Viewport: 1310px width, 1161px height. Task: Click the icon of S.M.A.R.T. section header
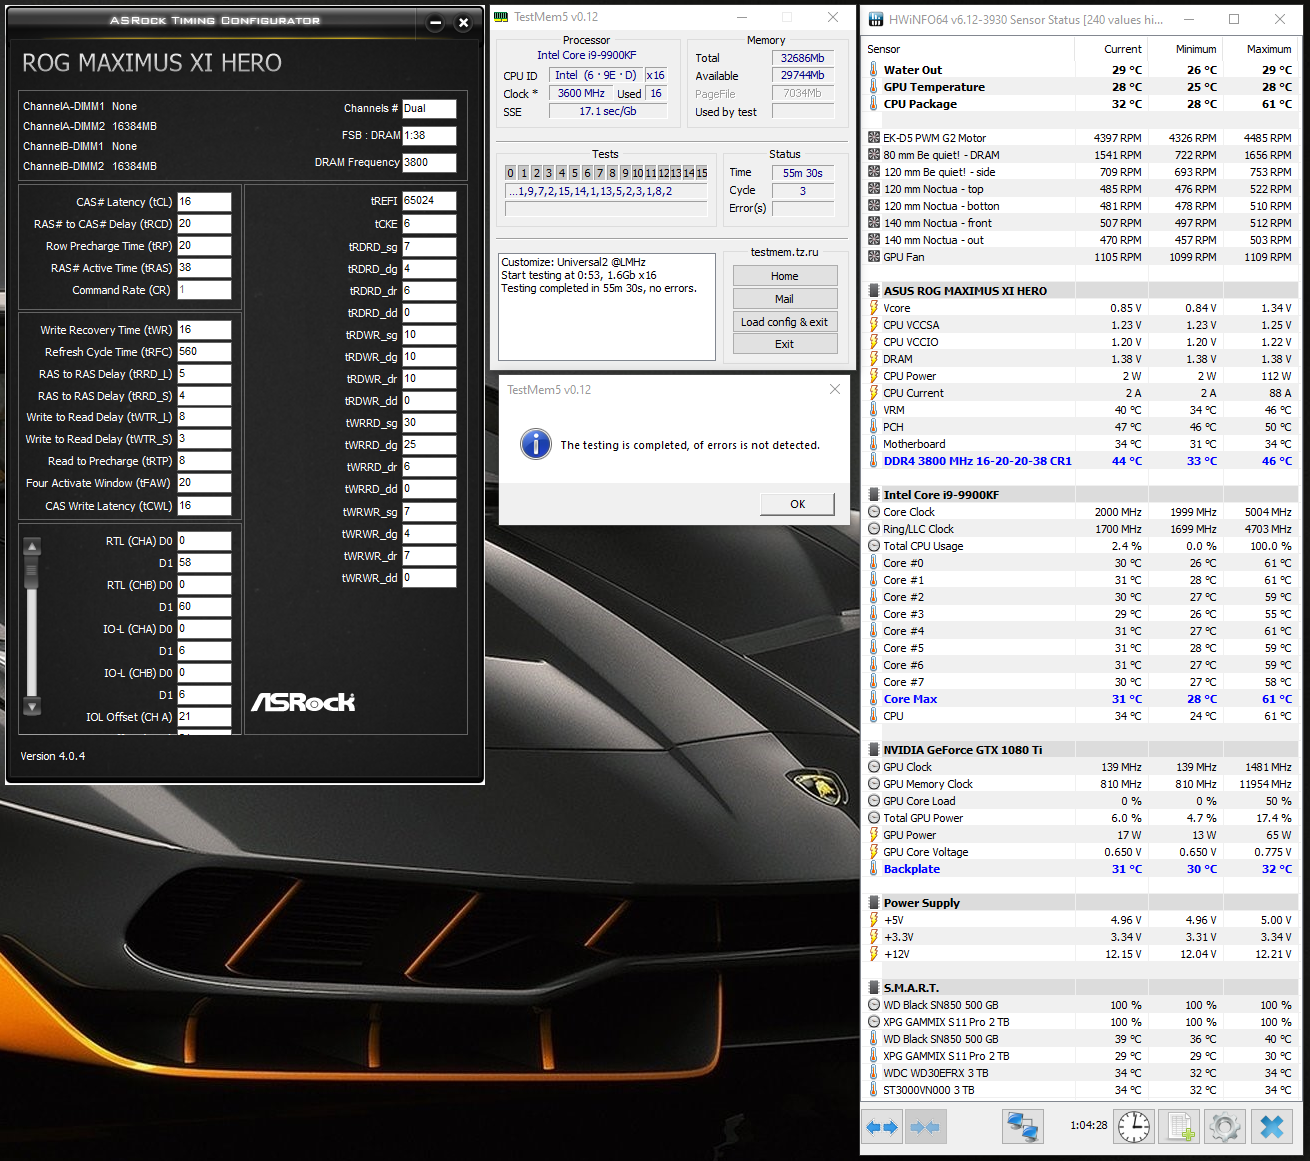coord(874,988)
